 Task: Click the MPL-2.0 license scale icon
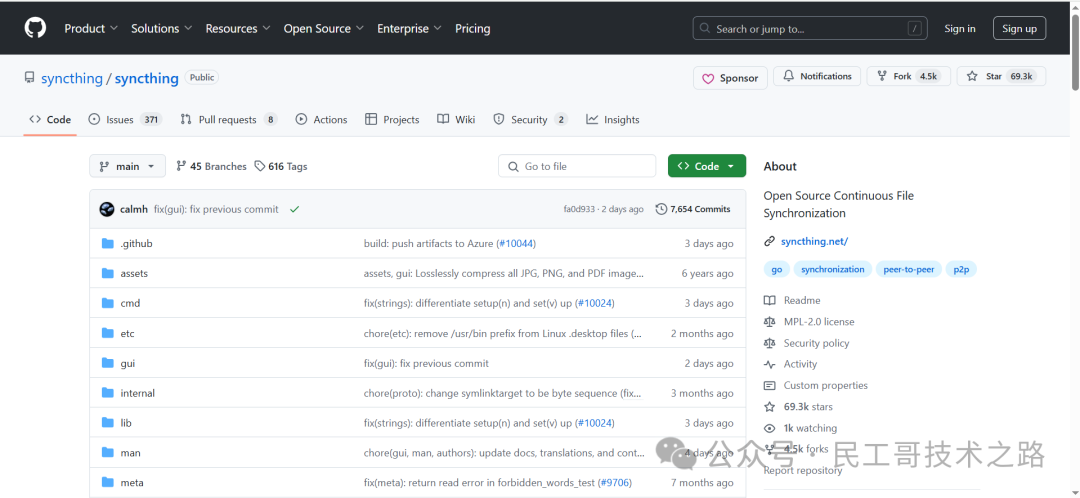click(769, 322)
